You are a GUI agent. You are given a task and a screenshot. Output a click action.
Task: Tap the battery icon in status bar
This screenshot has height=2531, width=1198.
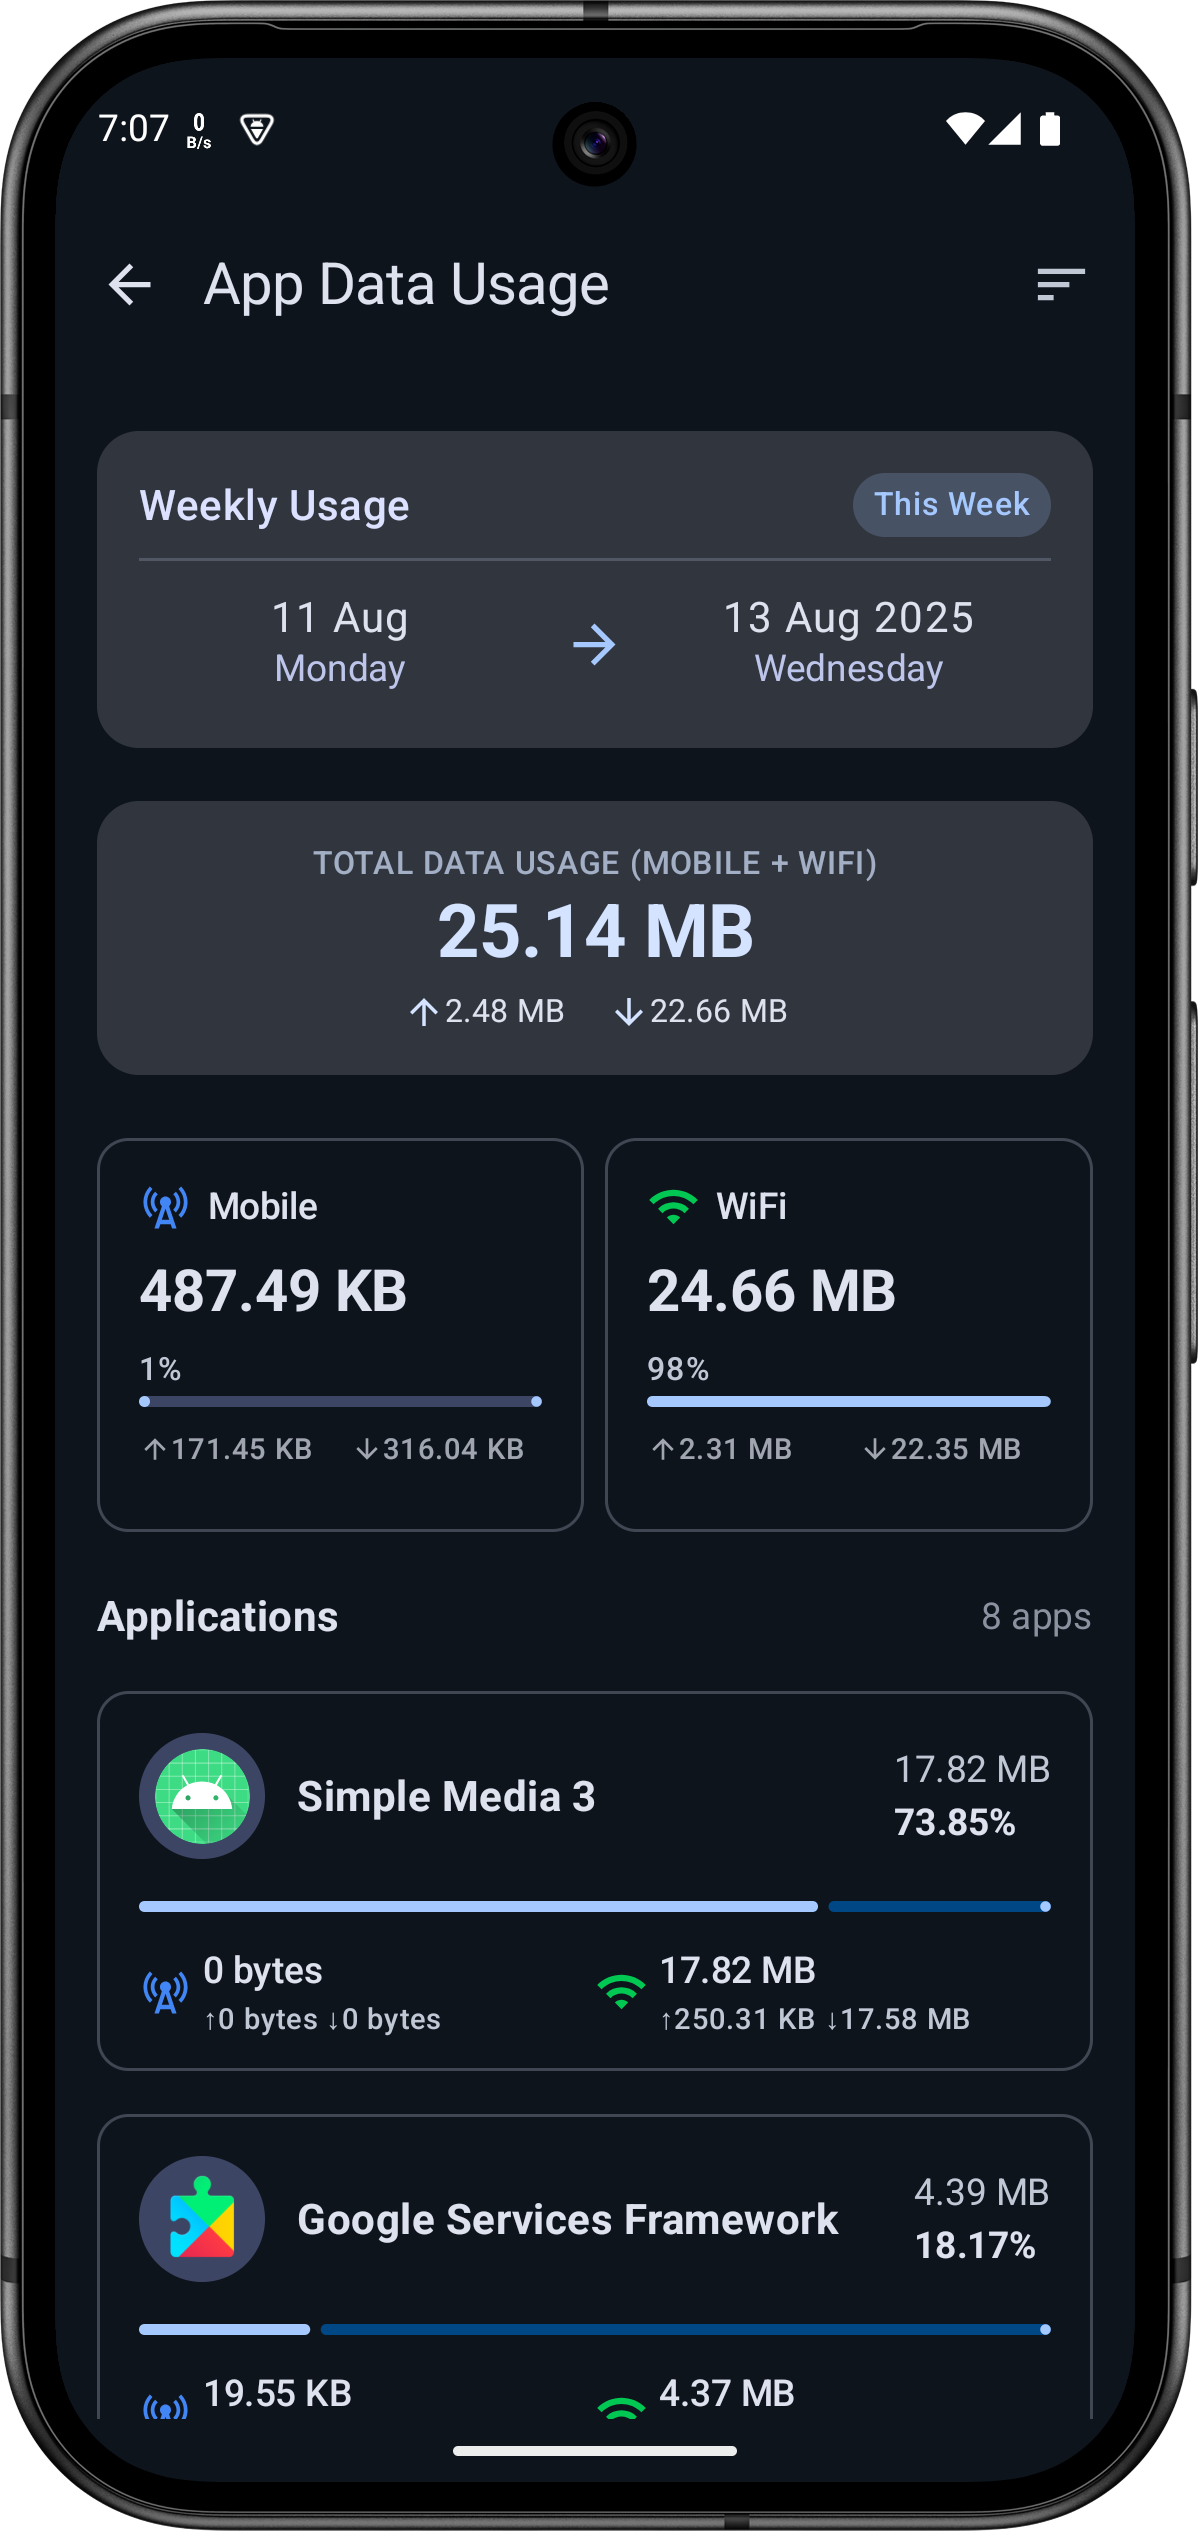[x=1049, y=129]
